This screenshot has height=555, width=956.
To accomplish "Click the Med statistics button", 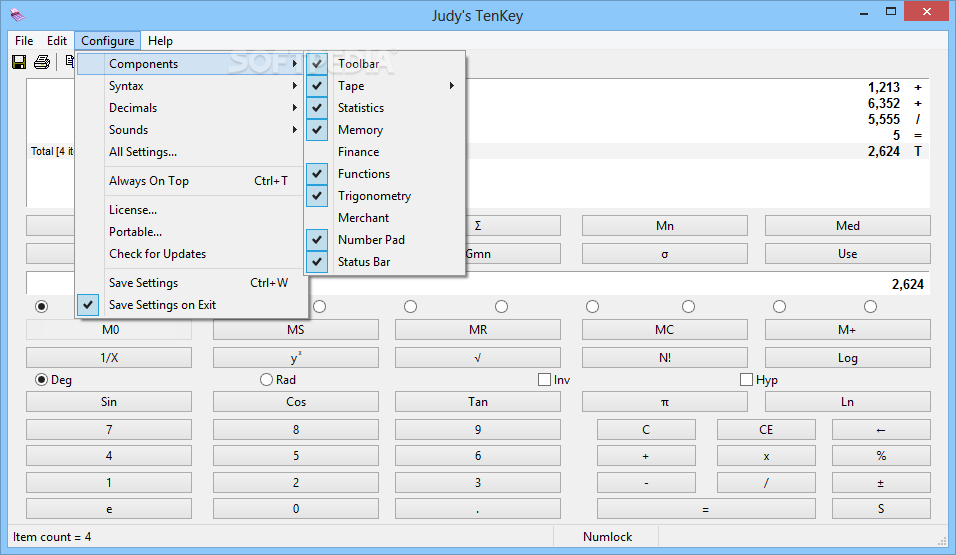I will (847, 226).
